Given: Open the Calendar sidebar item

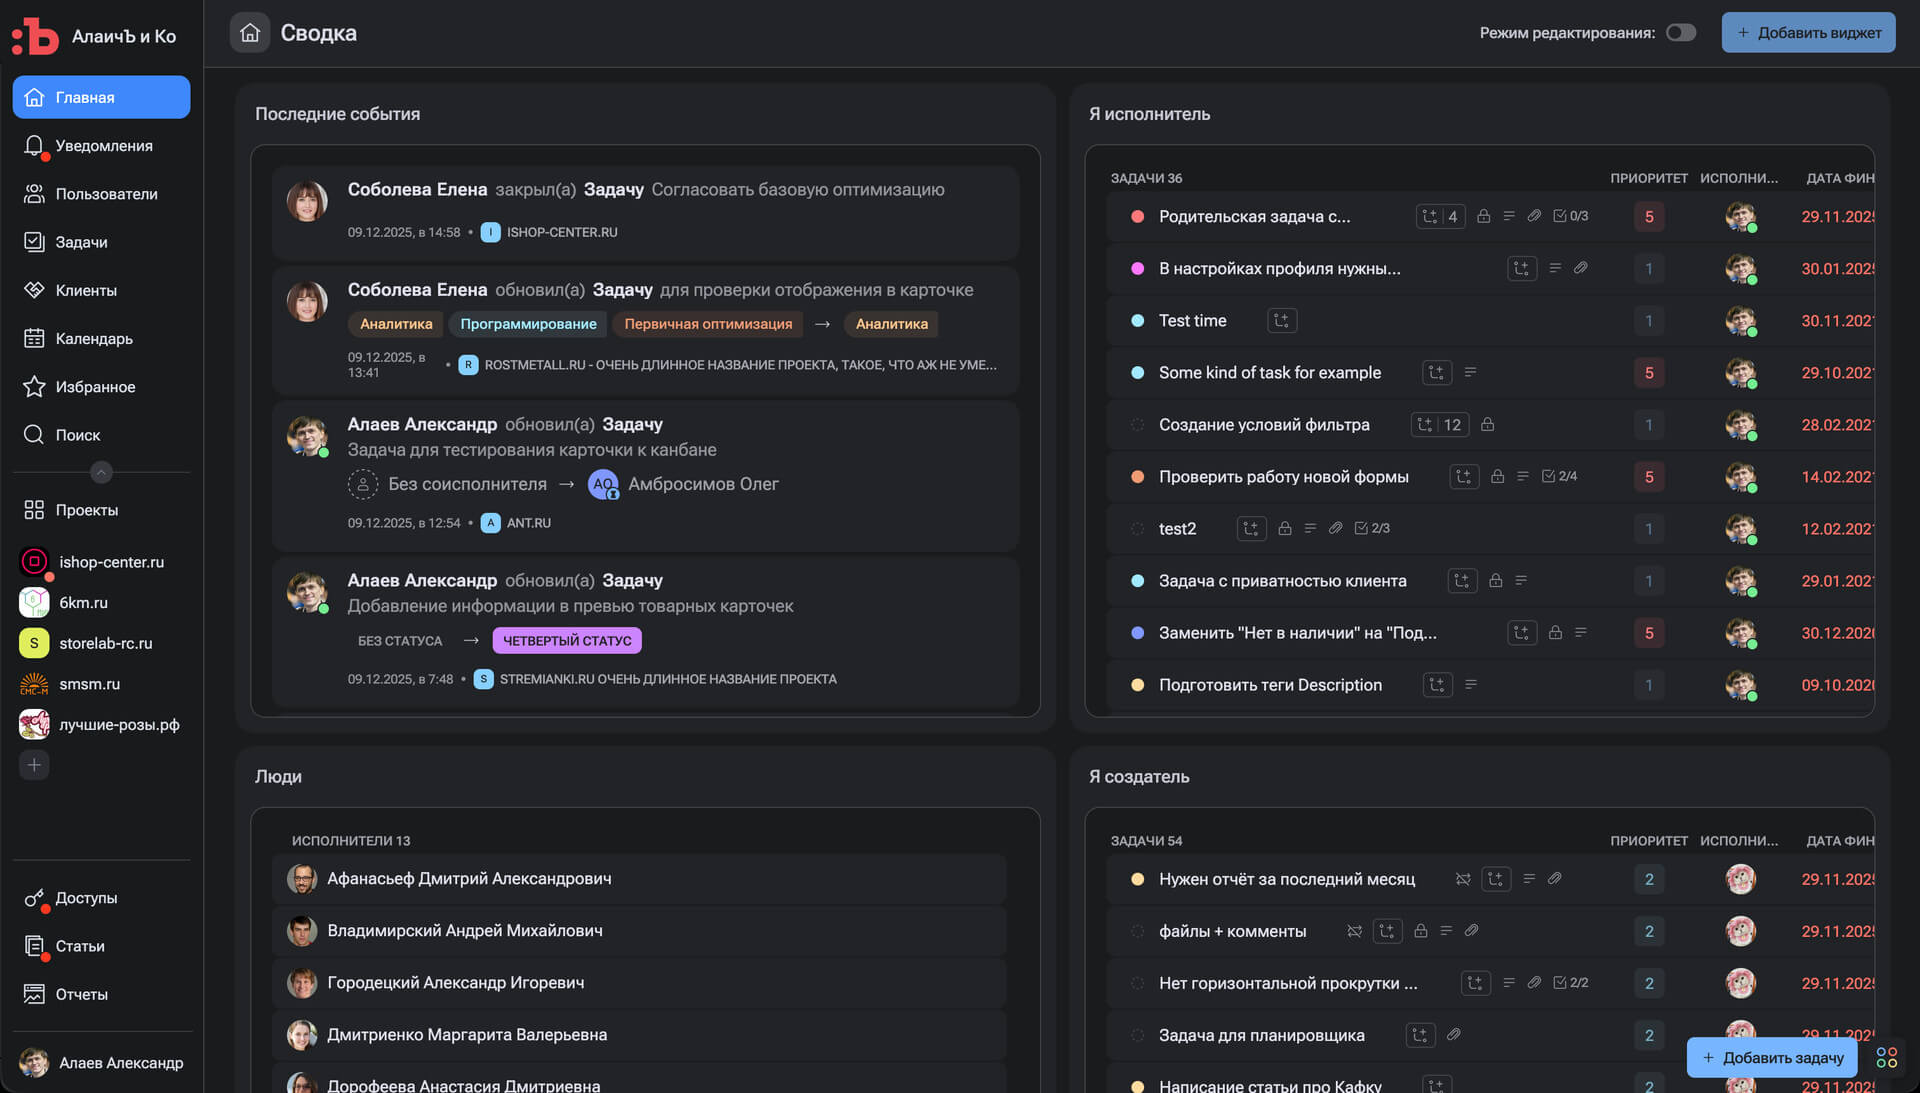Looking at the screenshot, I should point(94,339).
